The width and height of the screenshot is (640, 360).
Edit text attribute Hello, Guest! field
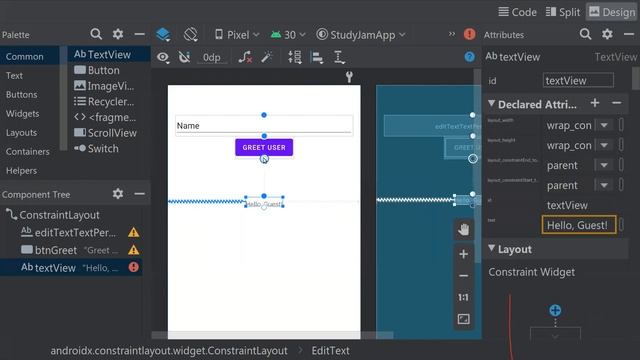[x=579, y=225]
